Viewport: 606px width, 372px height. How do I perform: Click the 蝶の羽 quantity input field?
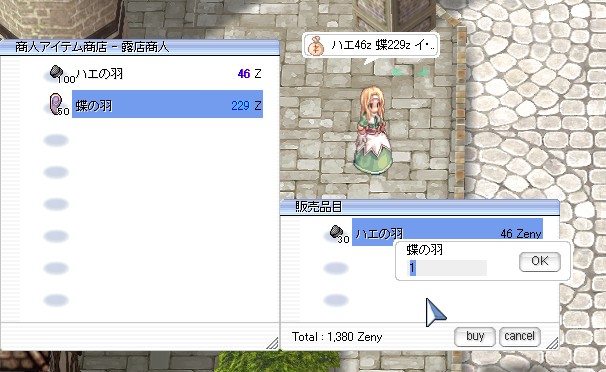pos(447,268)
